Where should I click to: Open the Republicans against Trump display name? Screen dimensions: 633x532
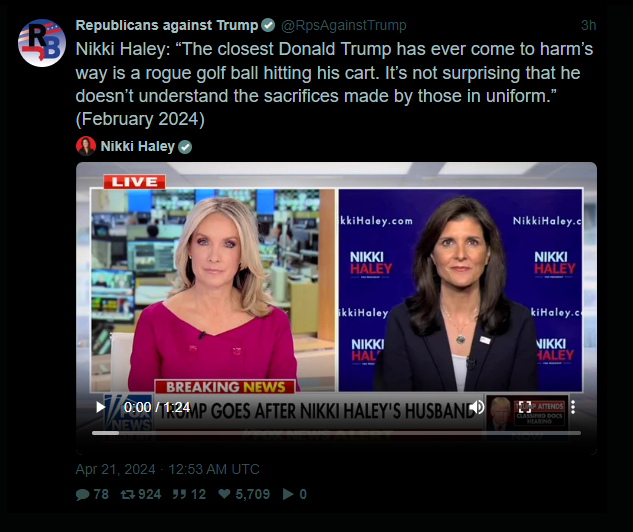(167, 25)
